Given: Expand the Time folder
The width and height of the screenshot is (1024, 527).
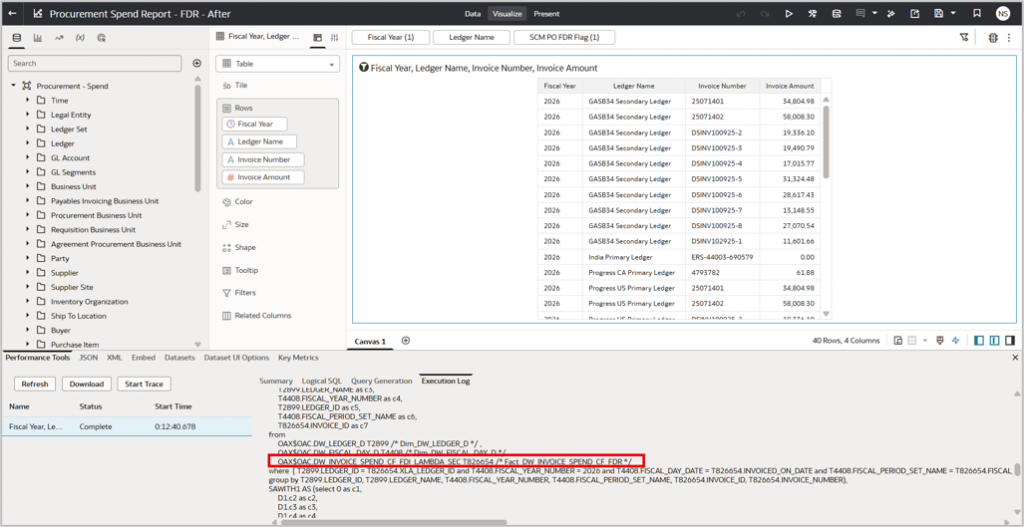Looking at the screenshot, I should coord(27,100).
